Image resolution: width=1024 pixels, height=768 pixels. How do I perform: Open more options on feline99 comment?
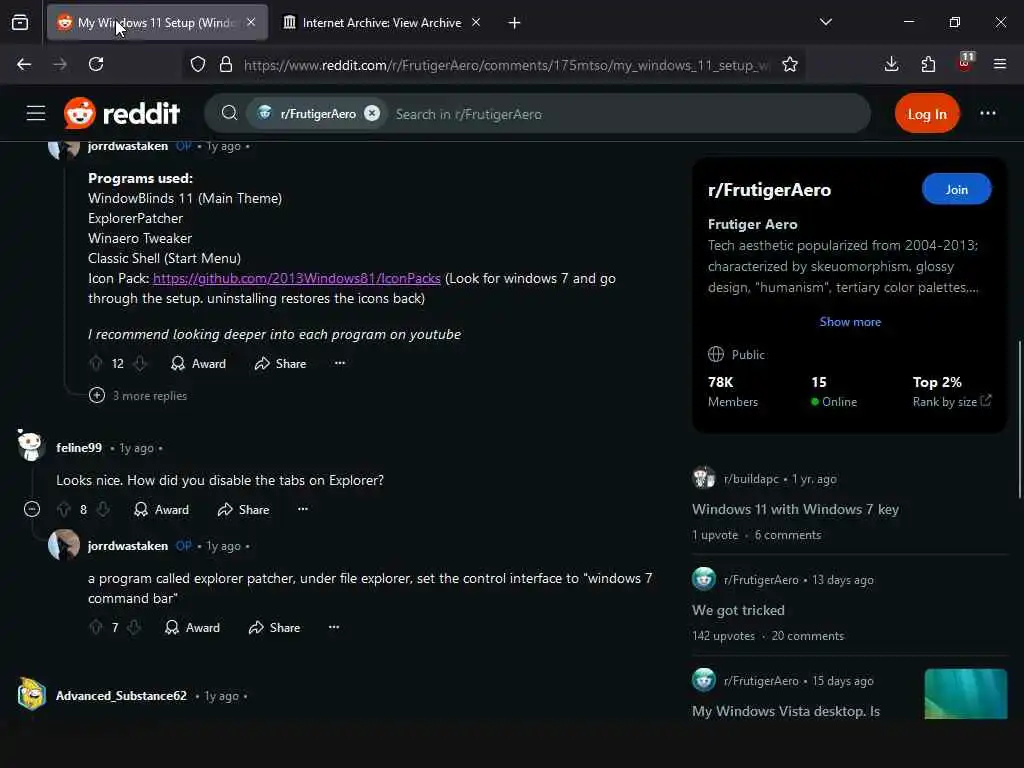(303, 509)
